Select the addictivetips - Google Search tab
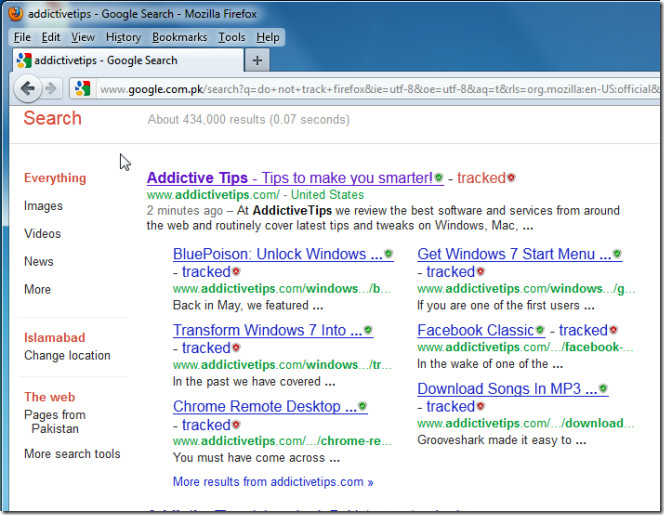 [128, 61]
